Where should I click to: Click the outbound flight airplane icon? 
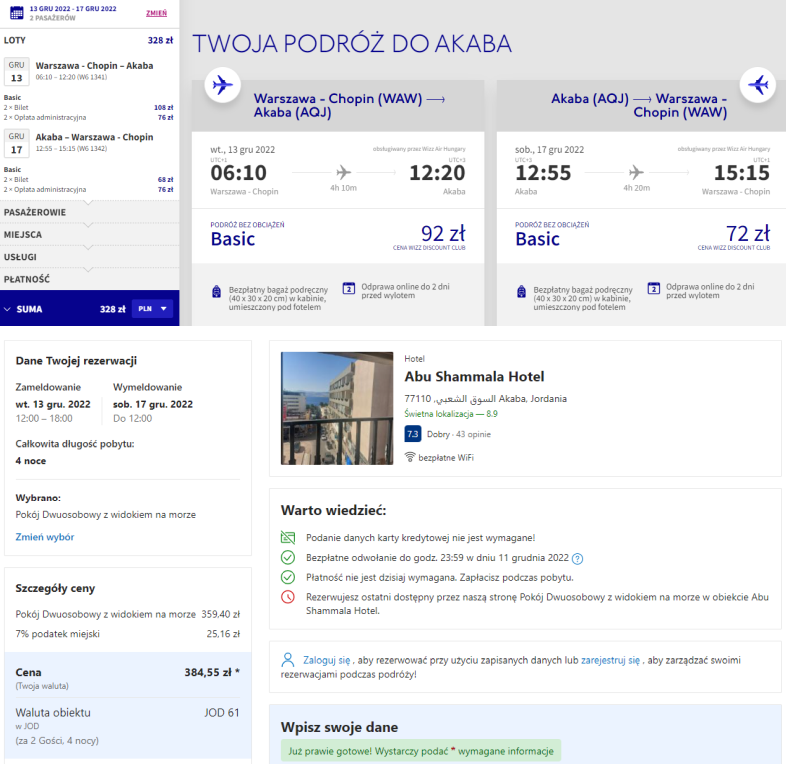pyautogui.click(x=222, y=85)
